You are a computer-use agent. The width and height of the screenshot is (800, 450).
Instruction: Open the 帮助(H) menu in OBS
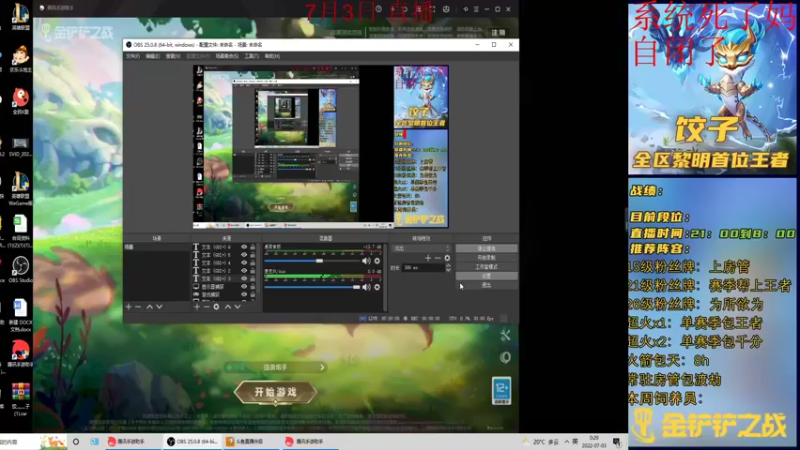pos(272,56)
